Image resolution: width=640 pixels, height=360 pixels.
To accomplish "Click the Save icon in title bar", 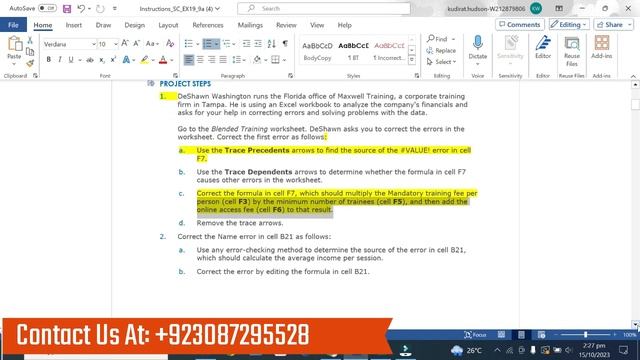I will click(x=67, y=9).
